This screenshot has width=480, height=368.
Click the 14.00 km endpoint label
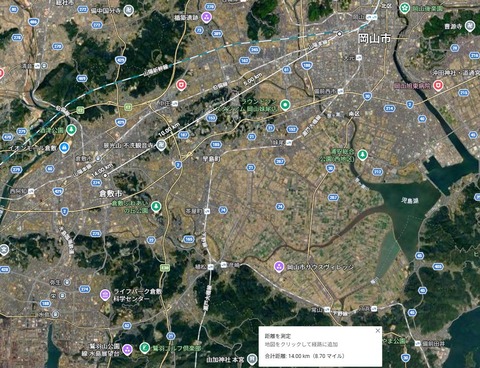[102, 169]
